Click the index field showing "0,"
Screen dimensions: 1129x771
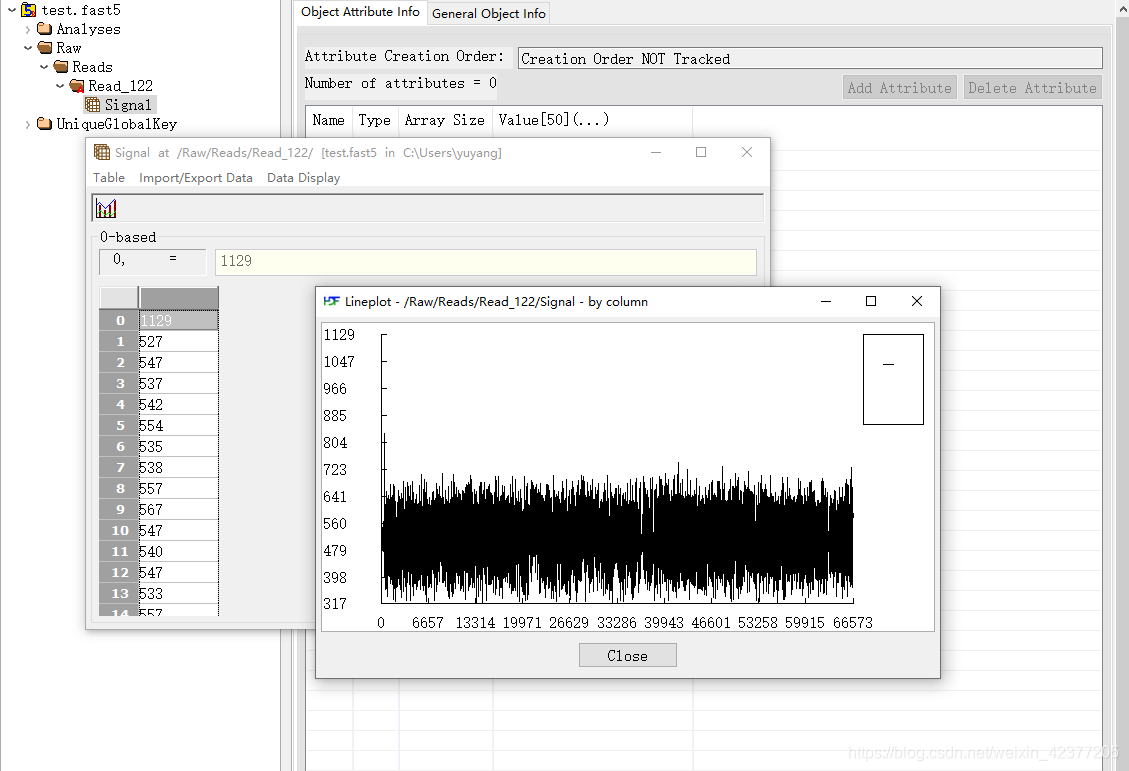pos(153,261)
